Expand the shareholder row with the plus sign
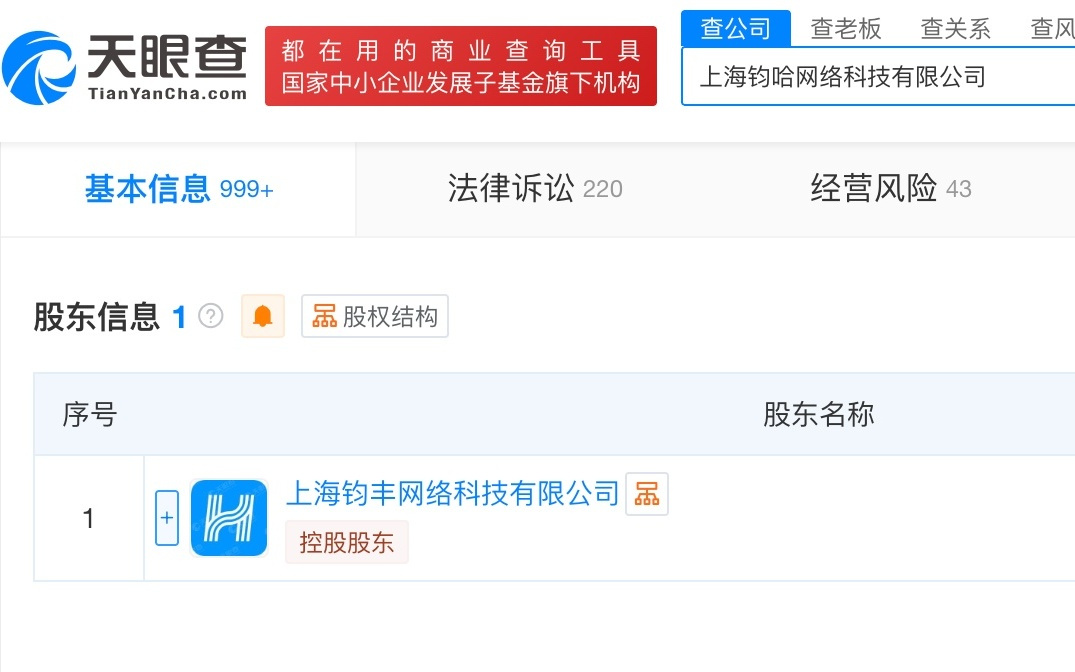 click(166, 517)
